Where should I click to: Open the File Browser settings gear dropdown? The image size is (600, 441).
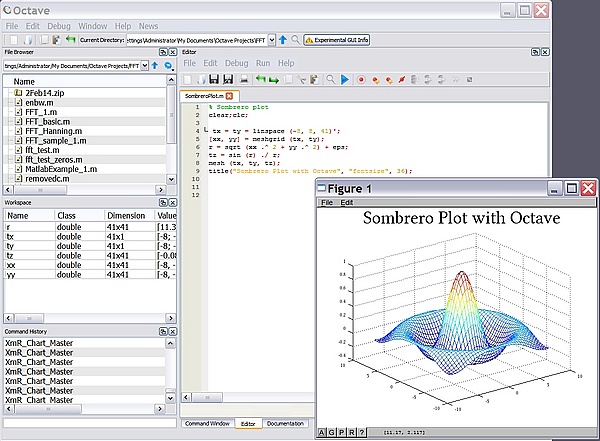pos(169,65)
